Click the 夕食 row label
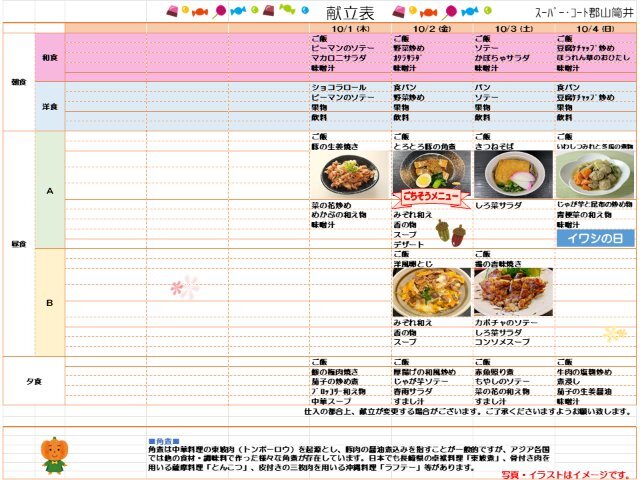Viewport: 640px width, 480px height. point(34,382)
